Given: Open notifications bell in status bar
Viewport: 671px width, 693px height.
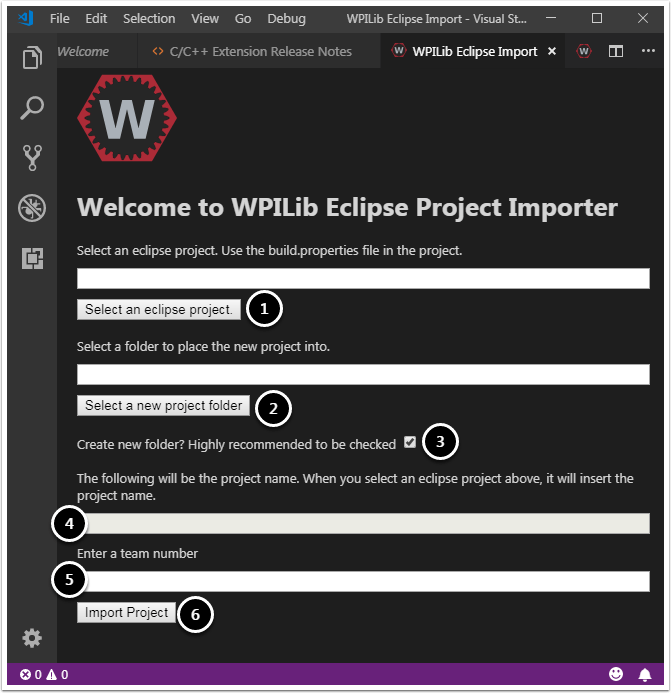Looking at the screenshot, I should 645,674.
